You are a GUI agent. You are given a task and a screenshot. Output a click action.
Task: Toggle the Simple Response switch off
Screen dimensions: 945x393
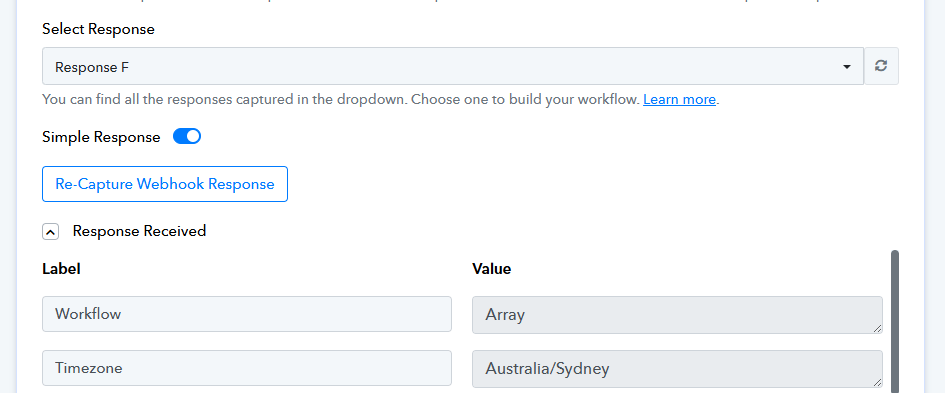pos(187,137)
